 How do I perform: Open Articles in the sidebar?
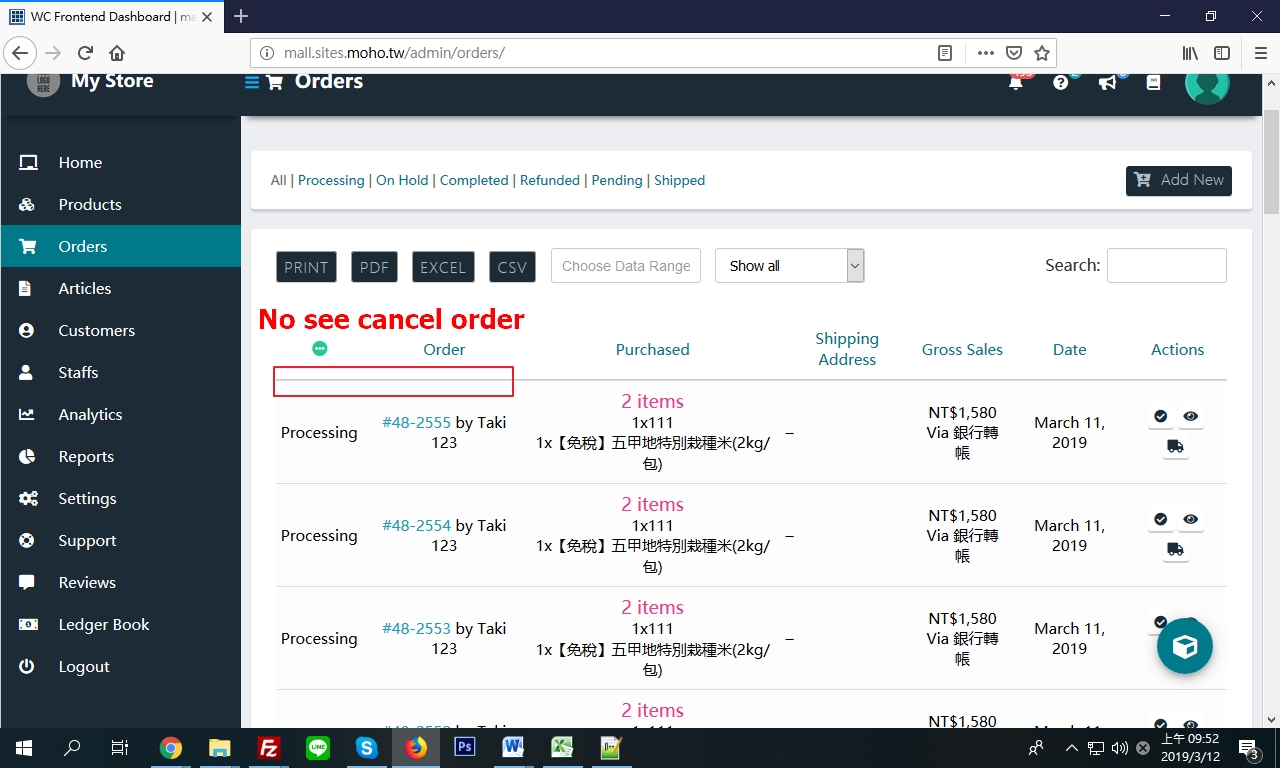point(121,289)
